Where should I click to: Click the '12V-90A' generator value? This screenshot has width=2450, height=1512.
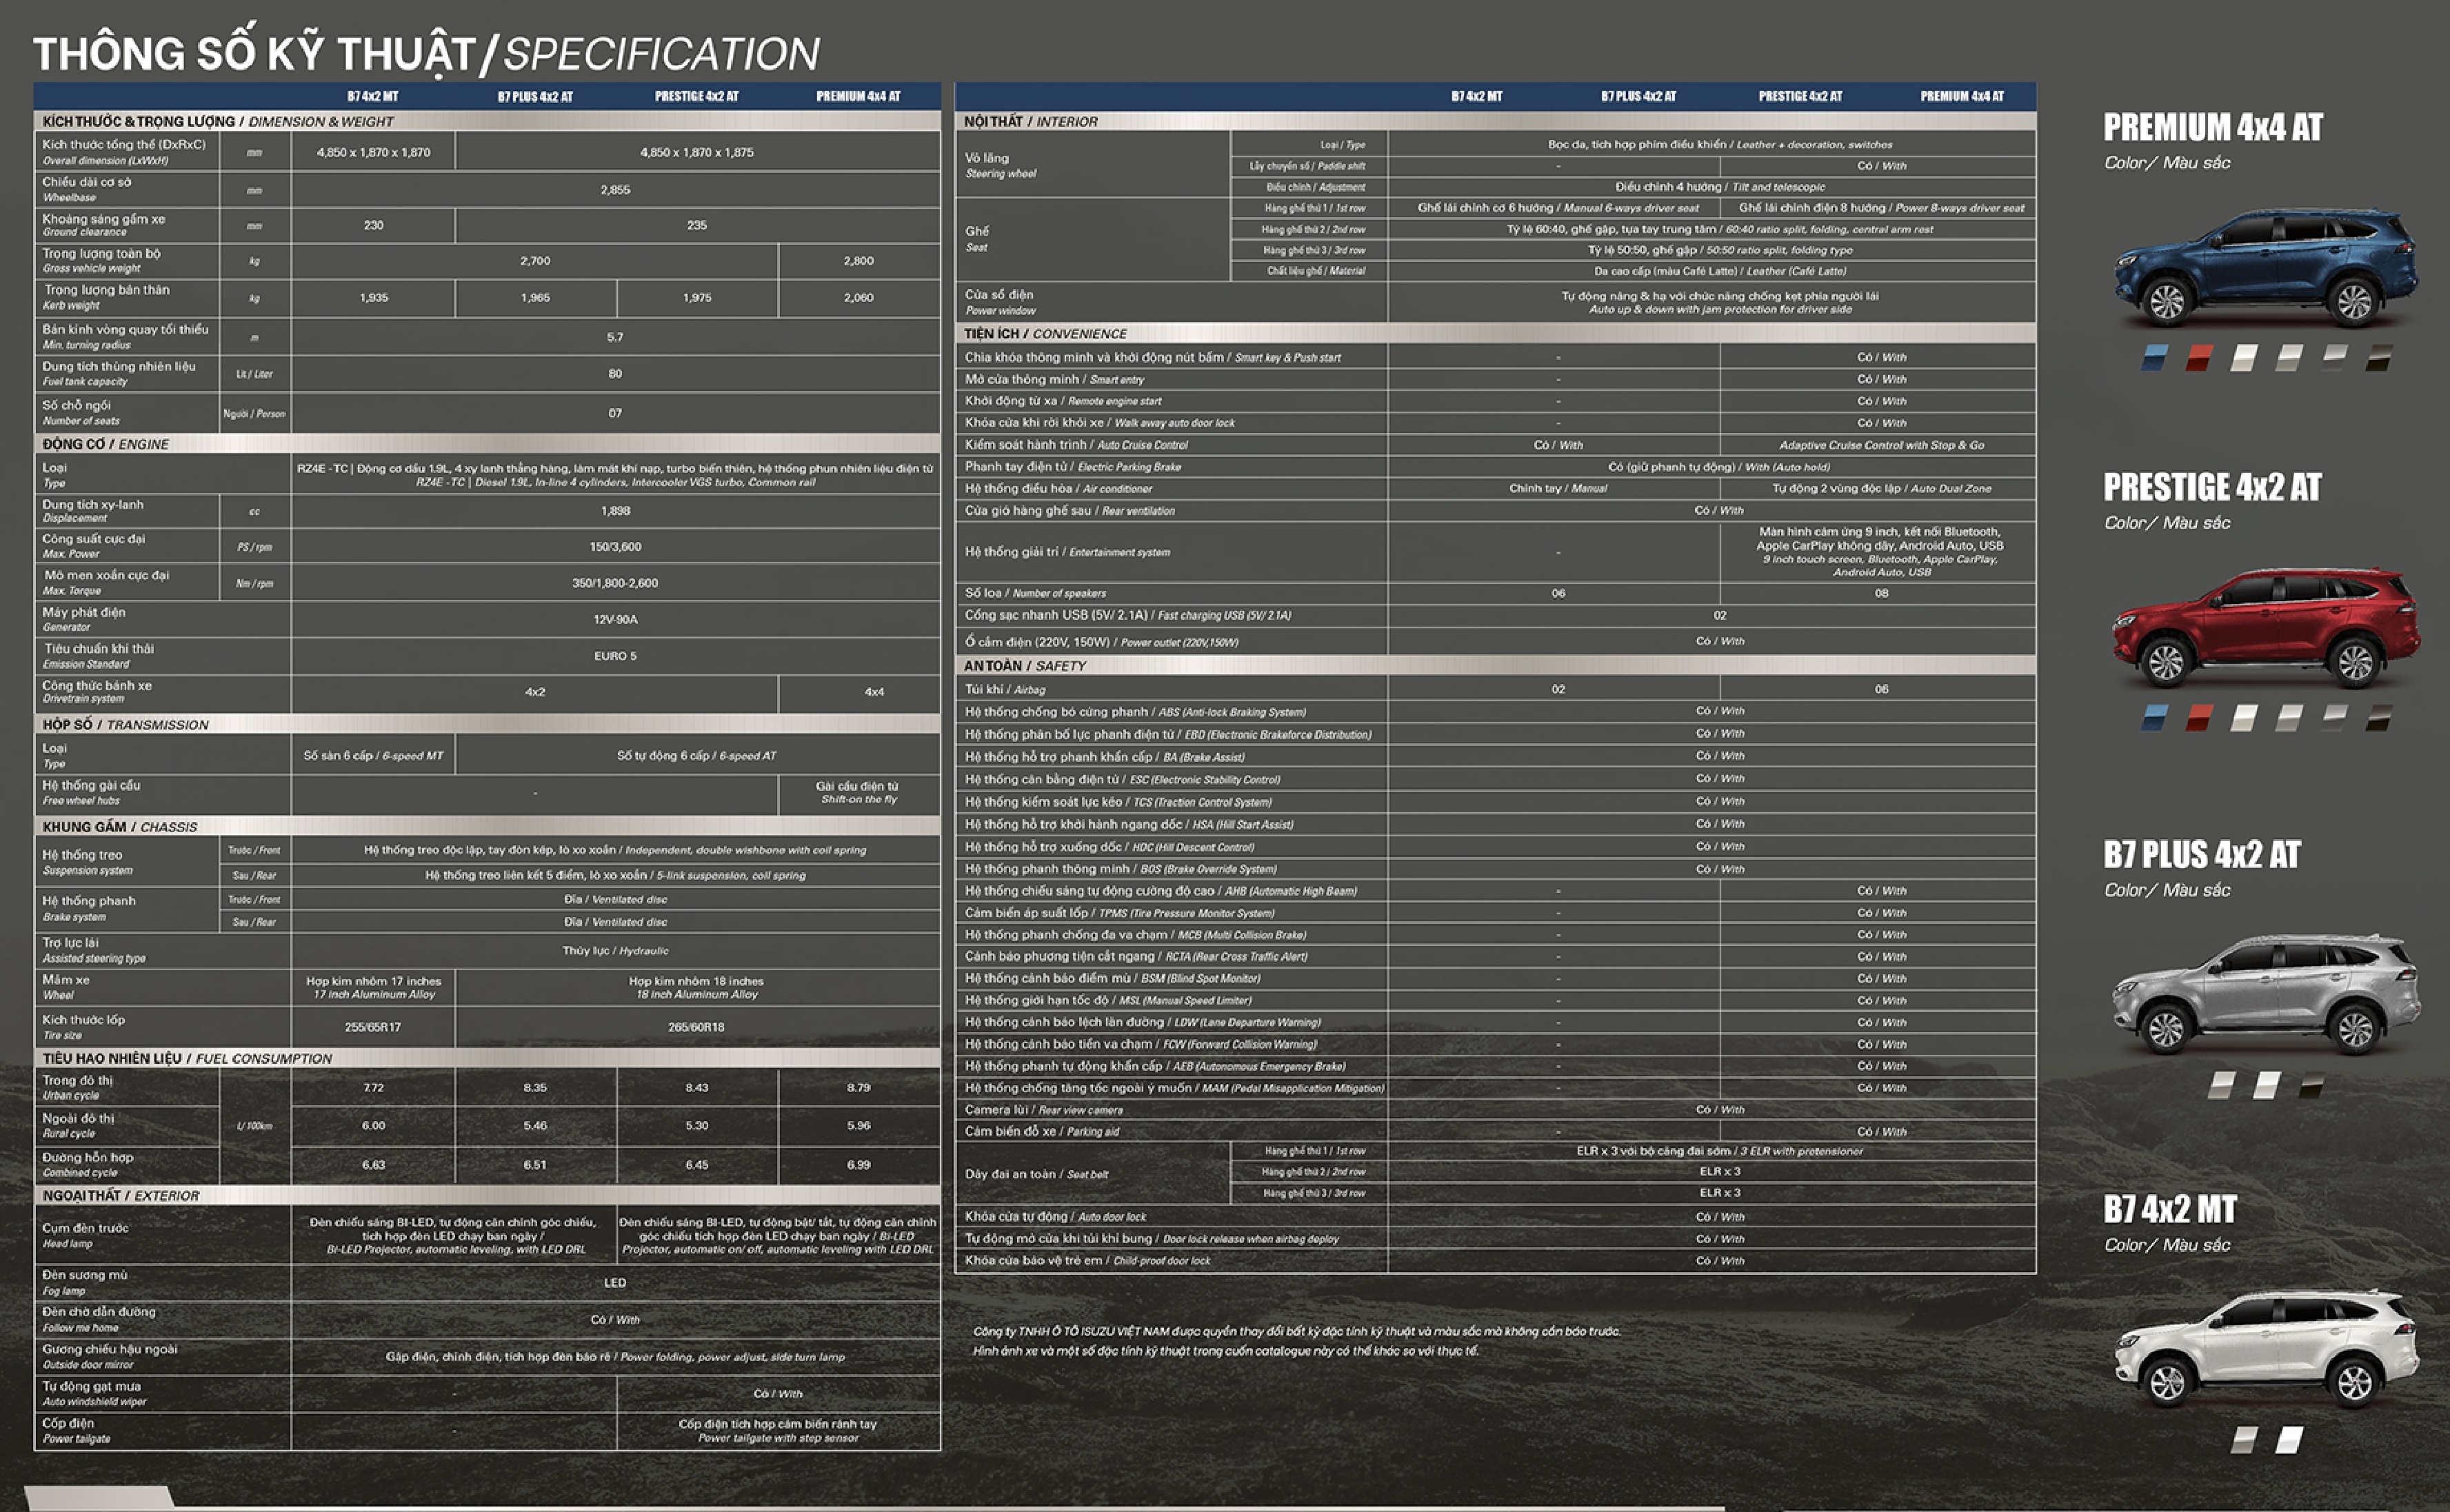tap(615, 619)
